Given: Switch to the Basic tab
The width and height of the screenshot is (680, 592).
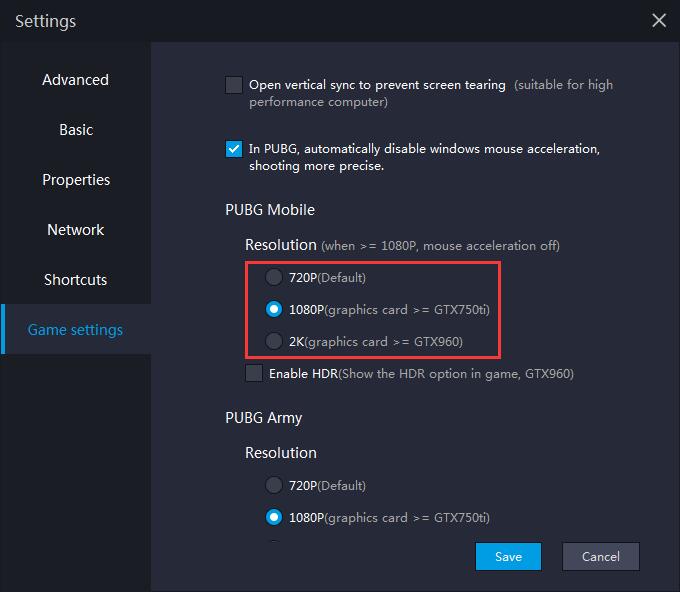Looking at the screenshot, I should point(76,130).
